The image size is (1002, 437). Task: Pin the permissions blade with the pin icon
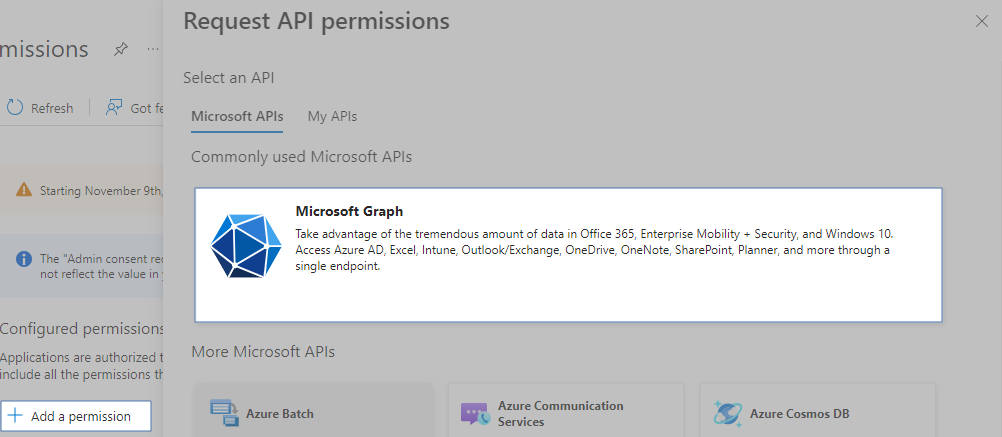pos(121,49)
